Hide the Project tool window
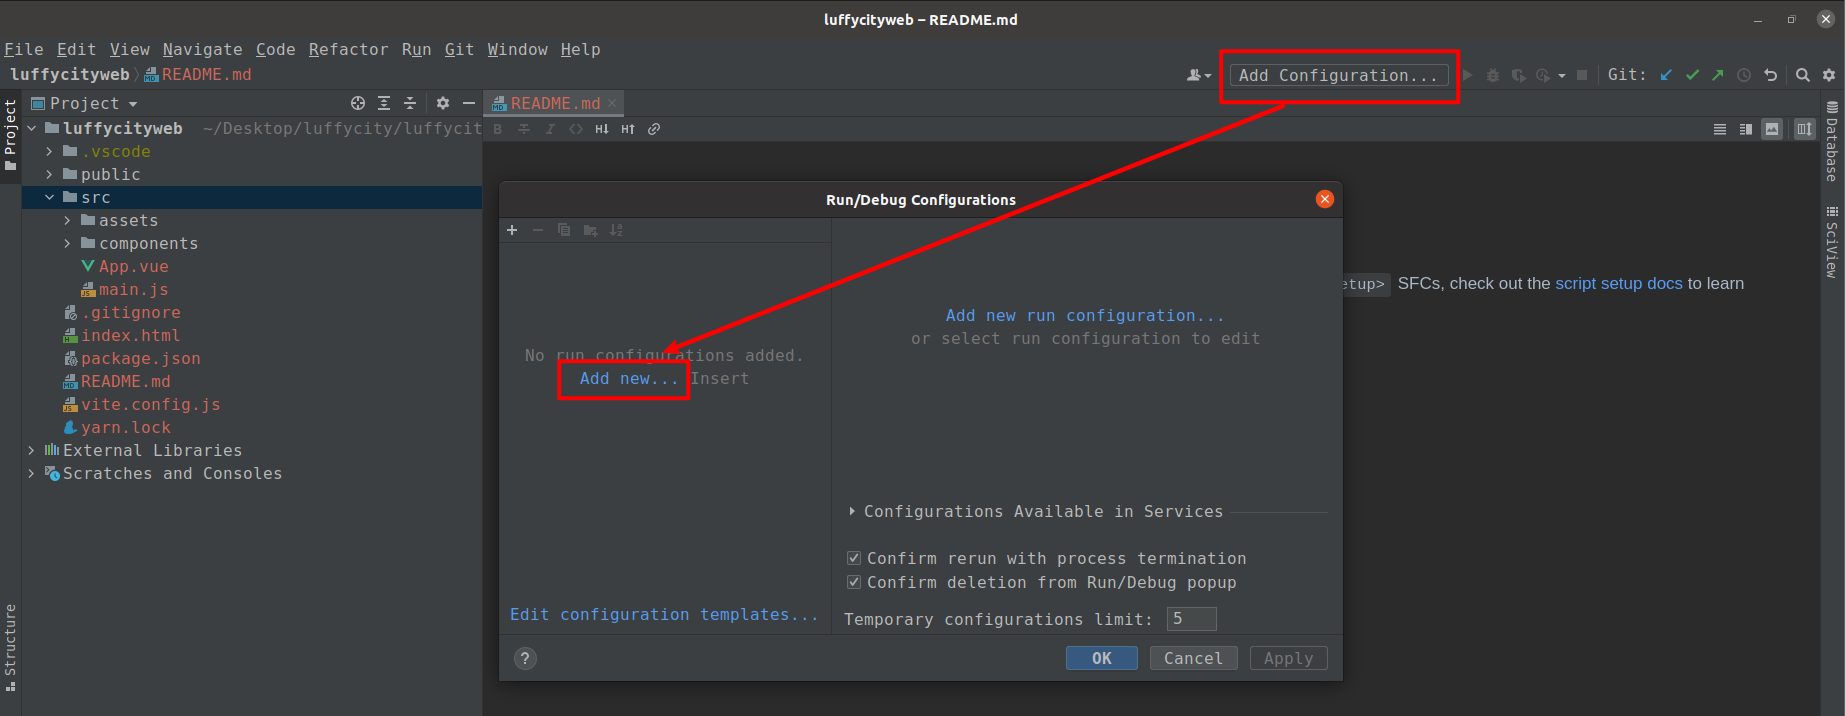The height and width of the screenshot is (716, 1845). pos(468,103)
